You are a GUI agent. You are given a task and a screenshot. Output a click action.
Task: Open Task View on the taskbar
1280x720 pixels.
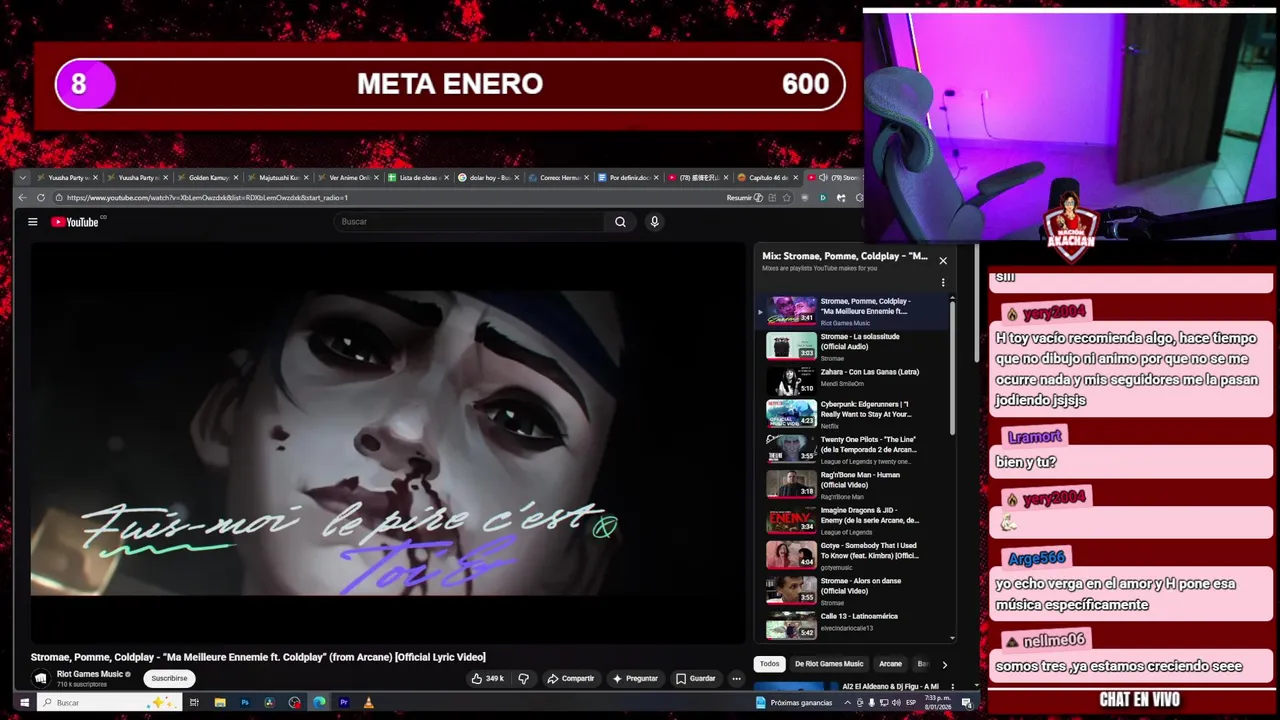[194, 703]
